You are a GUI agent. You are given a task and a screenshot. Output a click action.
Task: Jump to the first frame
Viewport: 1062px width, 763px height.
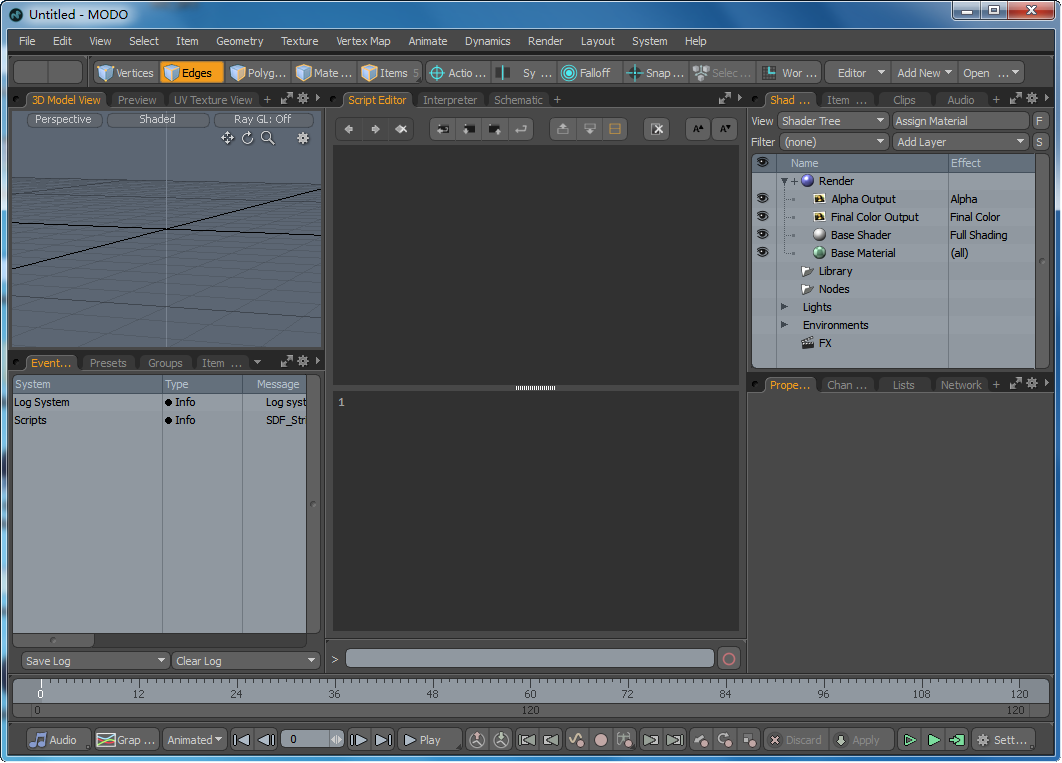(x=241, y=740)
